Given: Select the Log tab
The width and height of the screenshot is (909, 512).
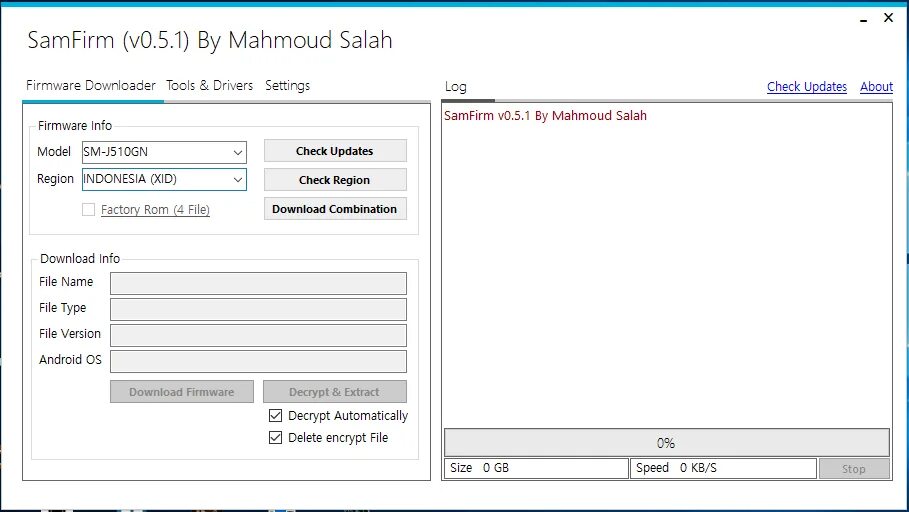Looking at the screenshot, I should [x=456, y=87].
